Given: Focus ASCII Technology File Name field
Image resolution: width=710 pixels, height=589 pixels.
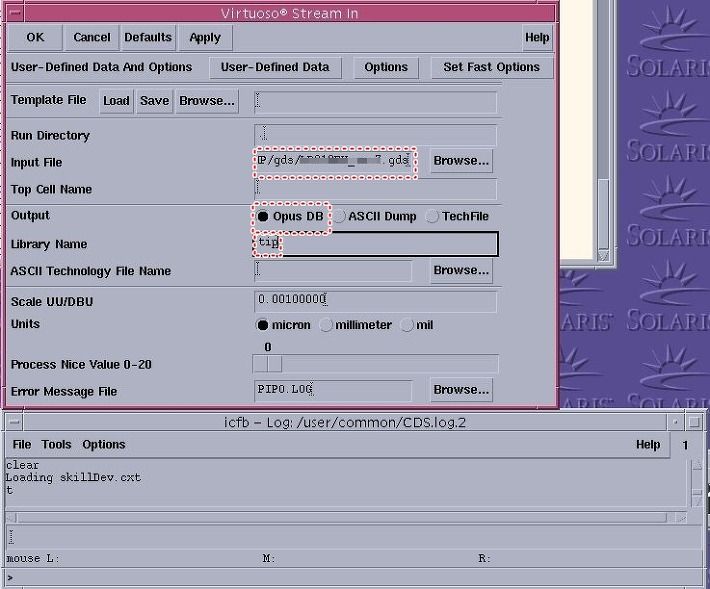Looking at the screenshot, I should coord(333,271).
